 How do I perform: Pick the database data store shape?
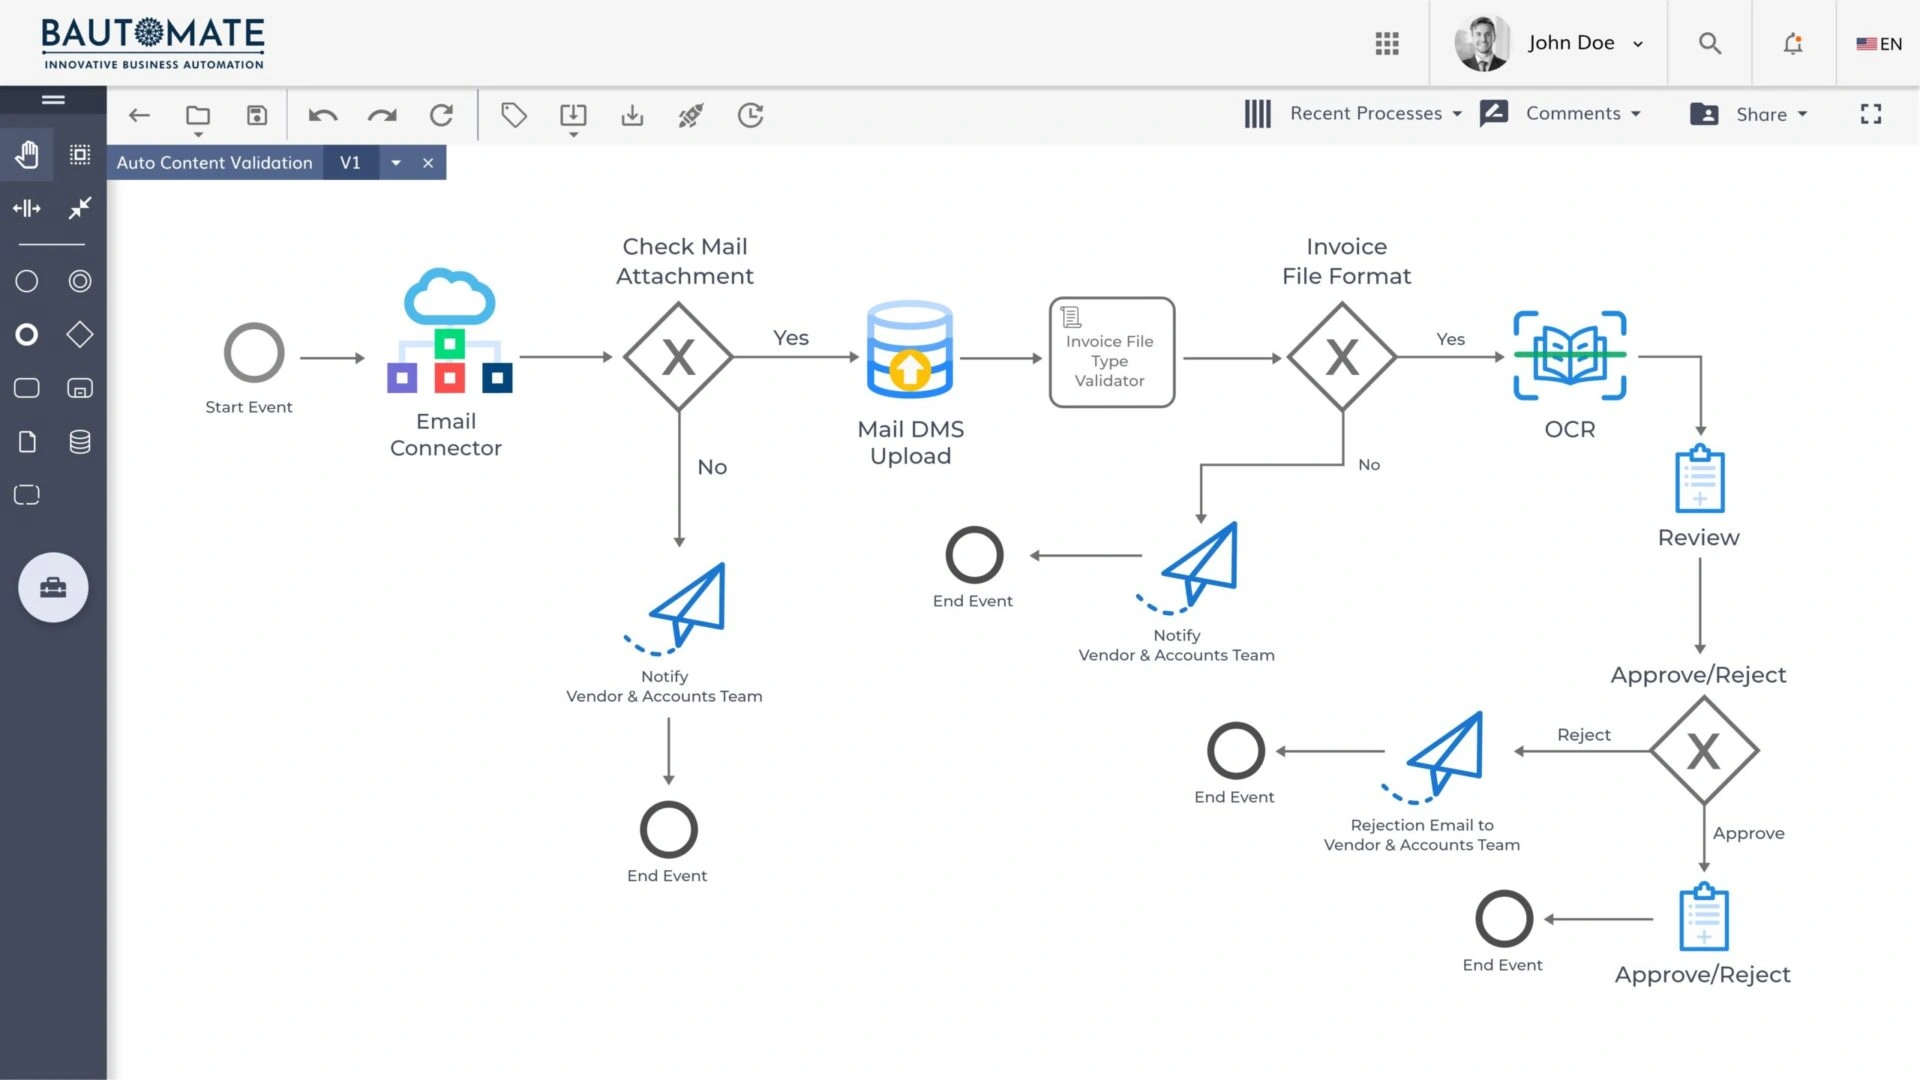(x=80, y=441)
